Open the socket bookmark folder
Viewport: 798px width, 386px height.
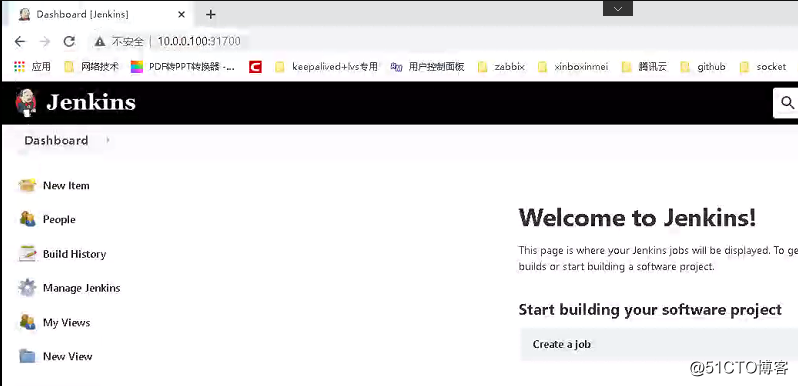(763, 67)
